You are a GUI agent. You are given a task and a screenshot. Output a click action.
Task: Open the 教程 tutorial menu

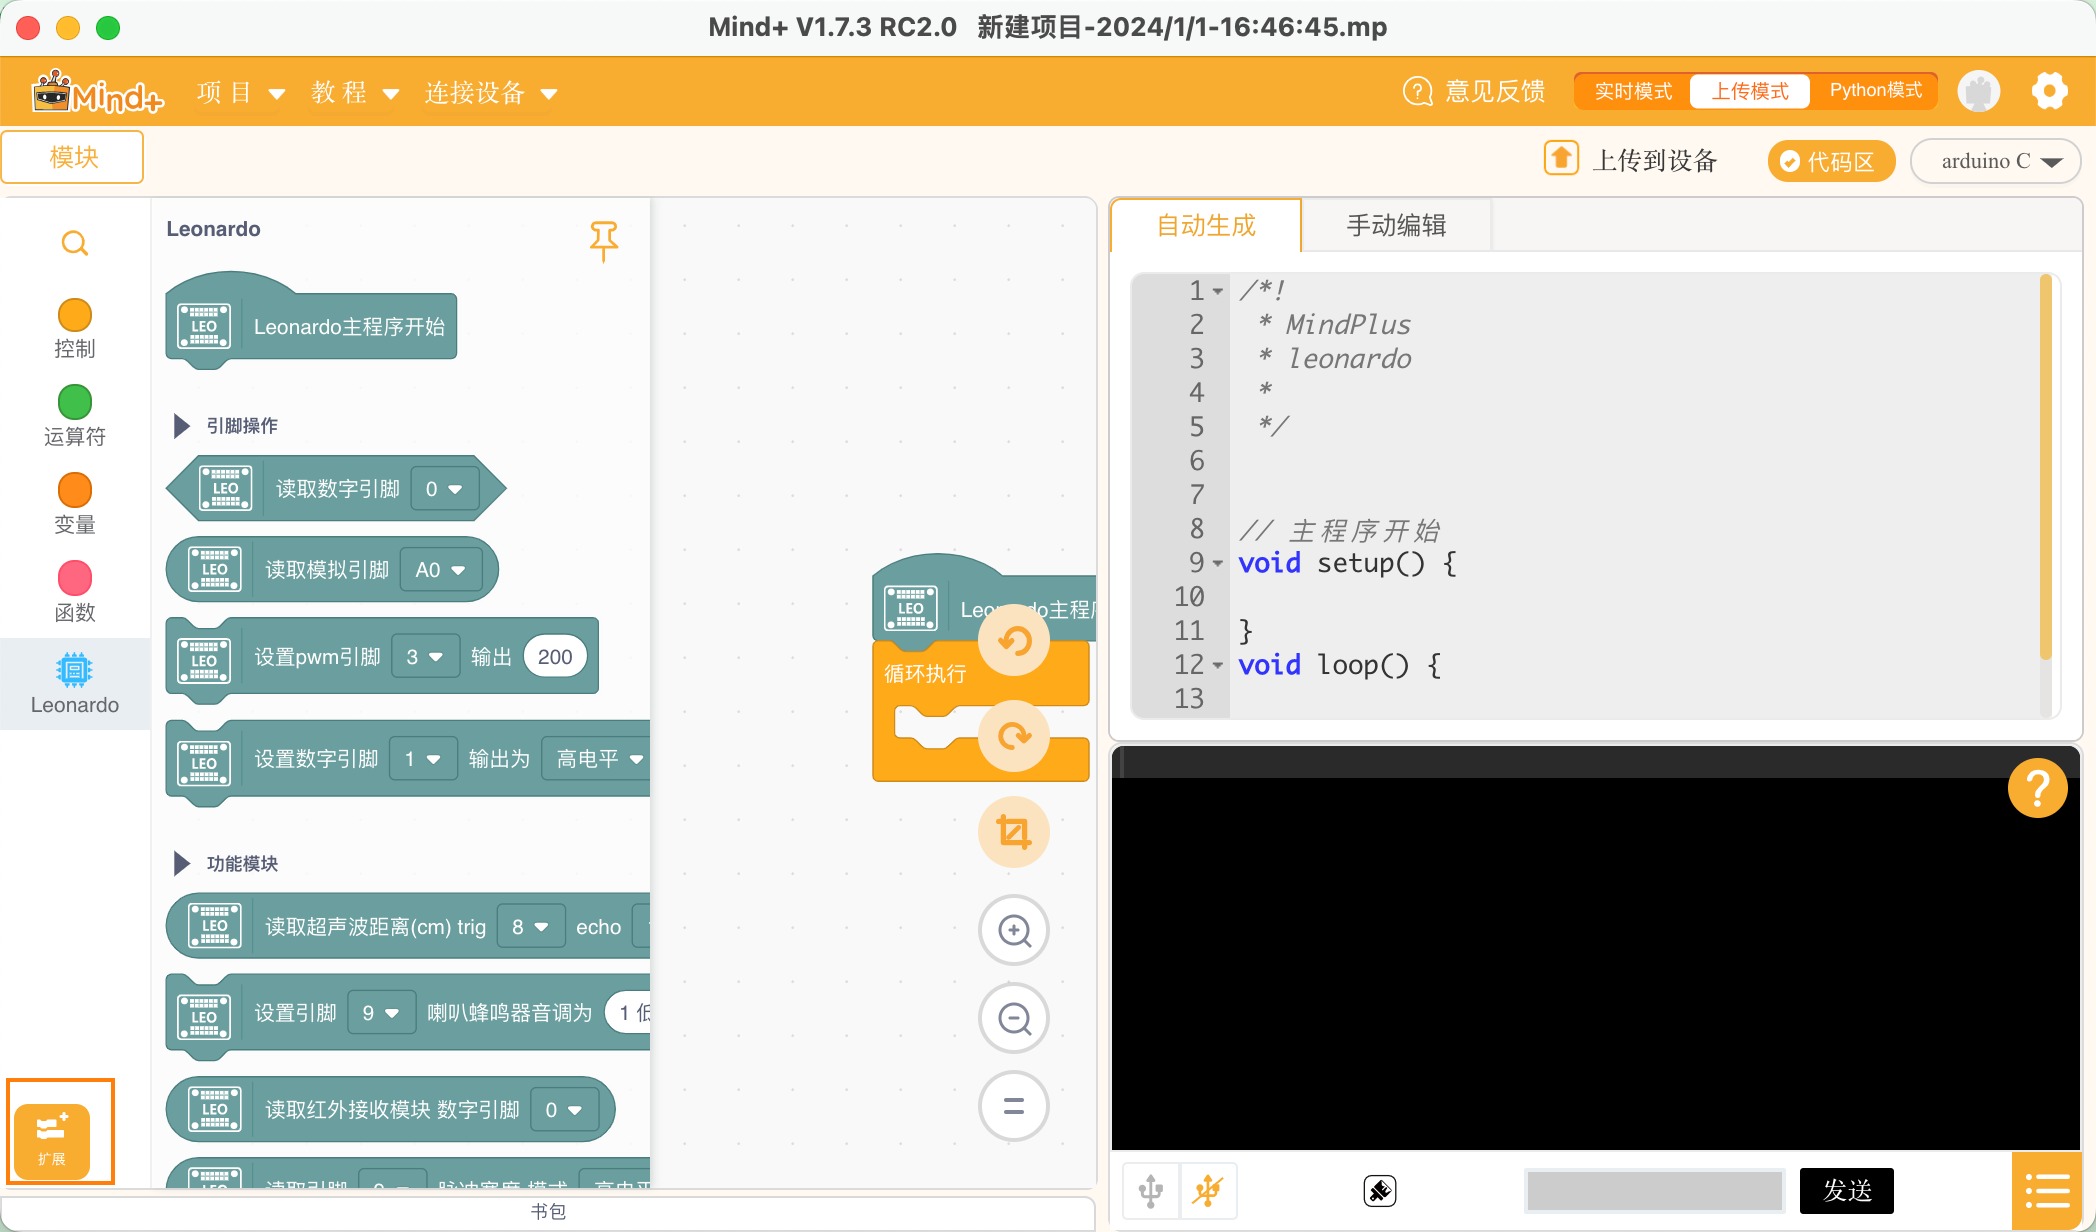coord(355,93)
